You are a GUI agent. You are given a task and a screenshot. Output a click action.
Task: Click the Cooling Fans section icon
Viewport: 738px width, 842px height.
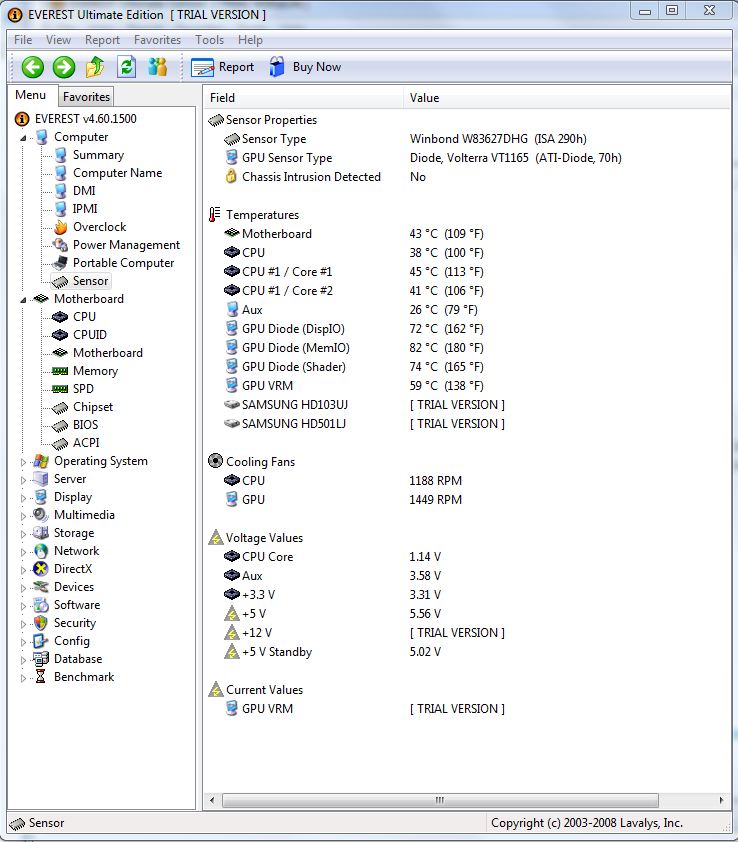pyautogui.click(x=215, y=461)
